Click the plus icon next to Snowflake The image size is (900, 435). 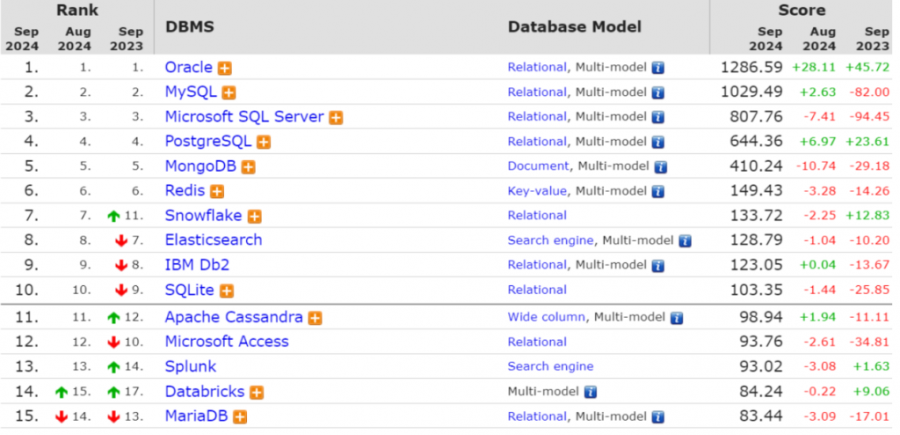[255, 216]
